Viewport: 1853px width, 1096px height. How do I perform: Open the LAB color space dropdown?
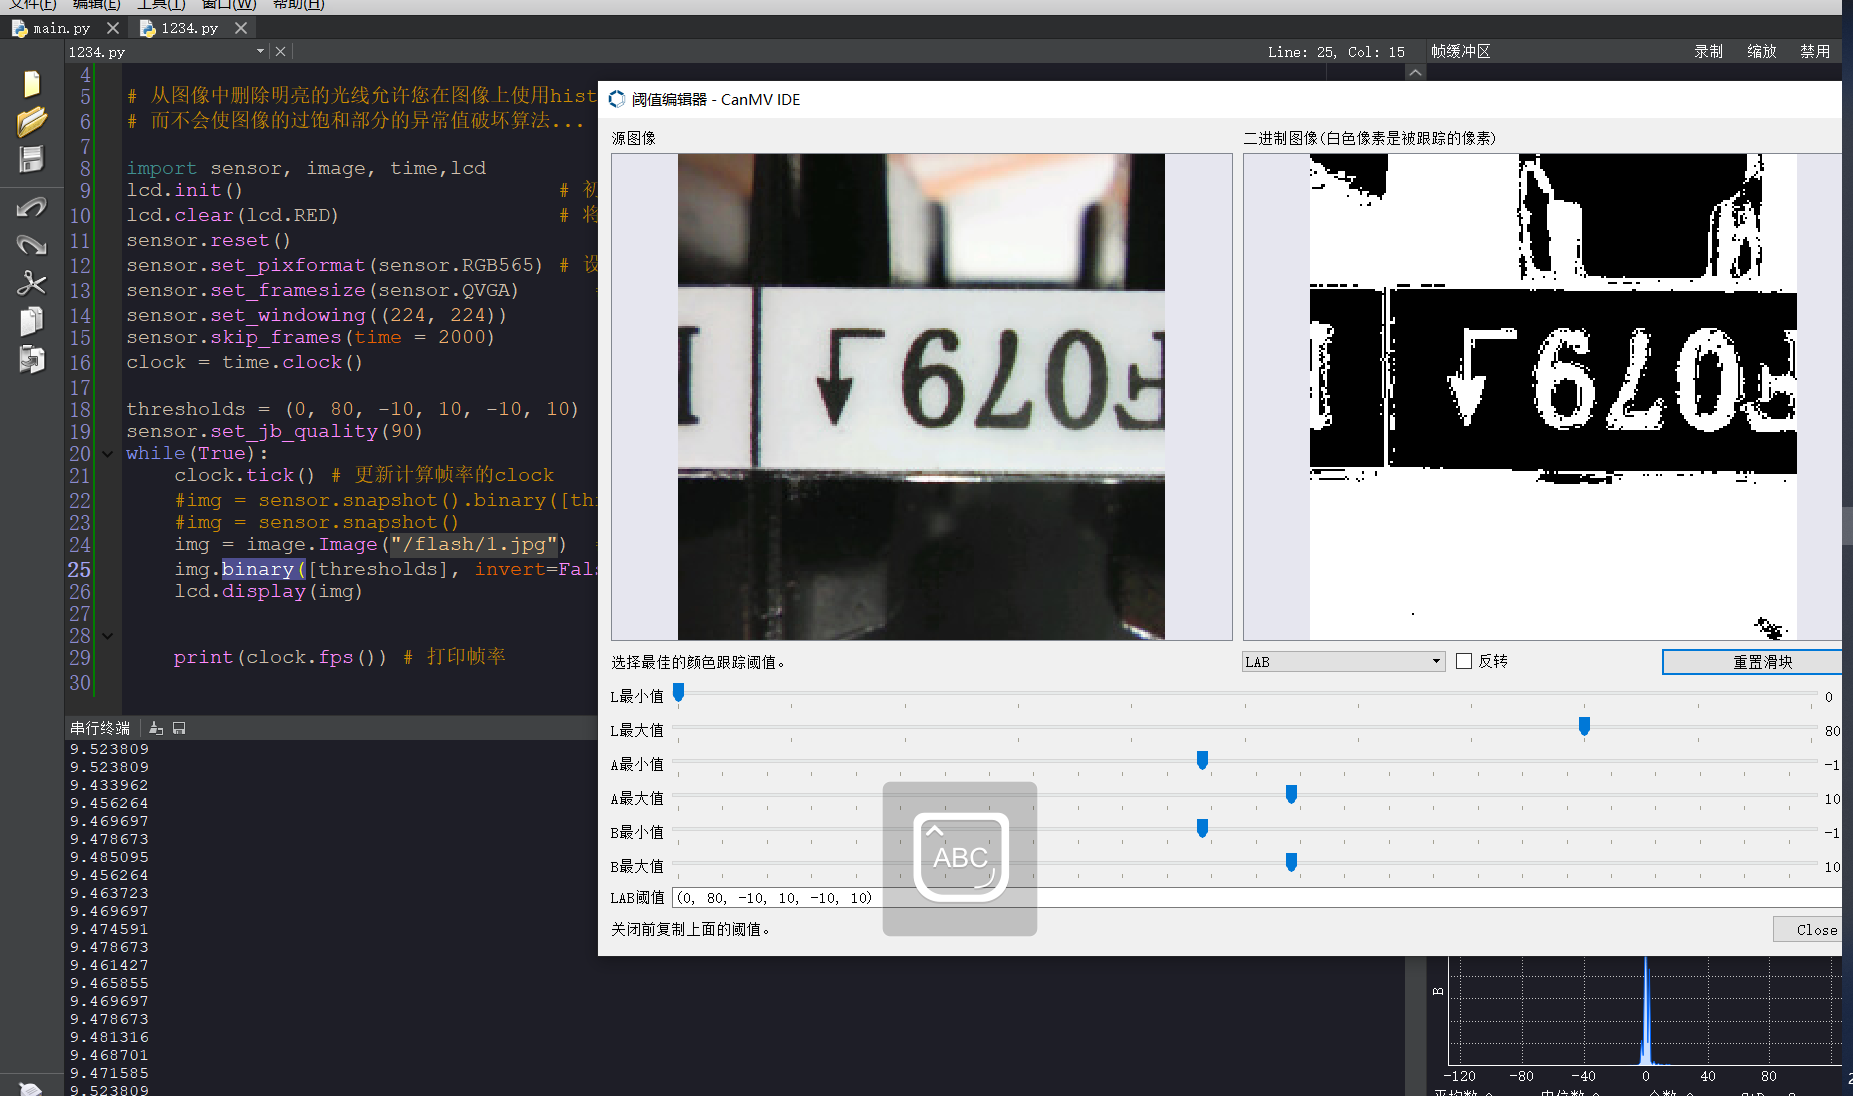coord(1343,662)
